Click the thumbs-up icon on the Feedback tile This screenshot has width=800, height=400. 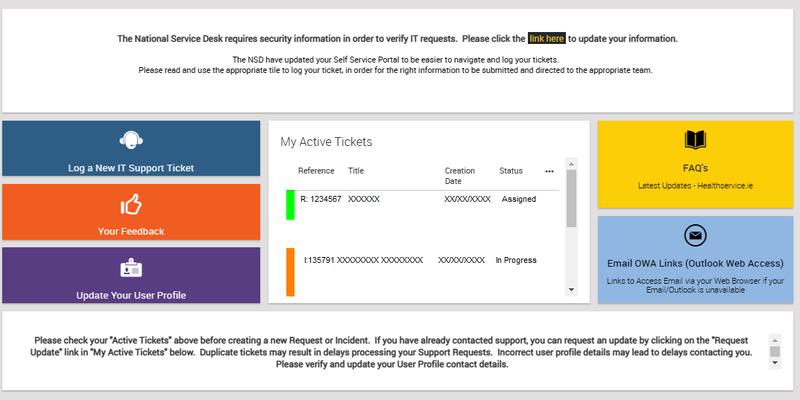pyautogui.click(x=131, y=205)
